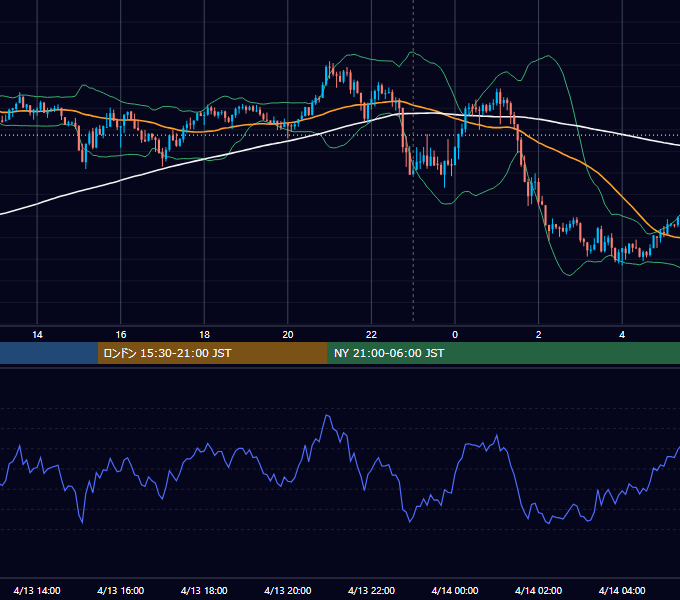Click the 4/13 18:00 date label
The height and width of the screenshot is (600, 680).
[x=204, y=590]
